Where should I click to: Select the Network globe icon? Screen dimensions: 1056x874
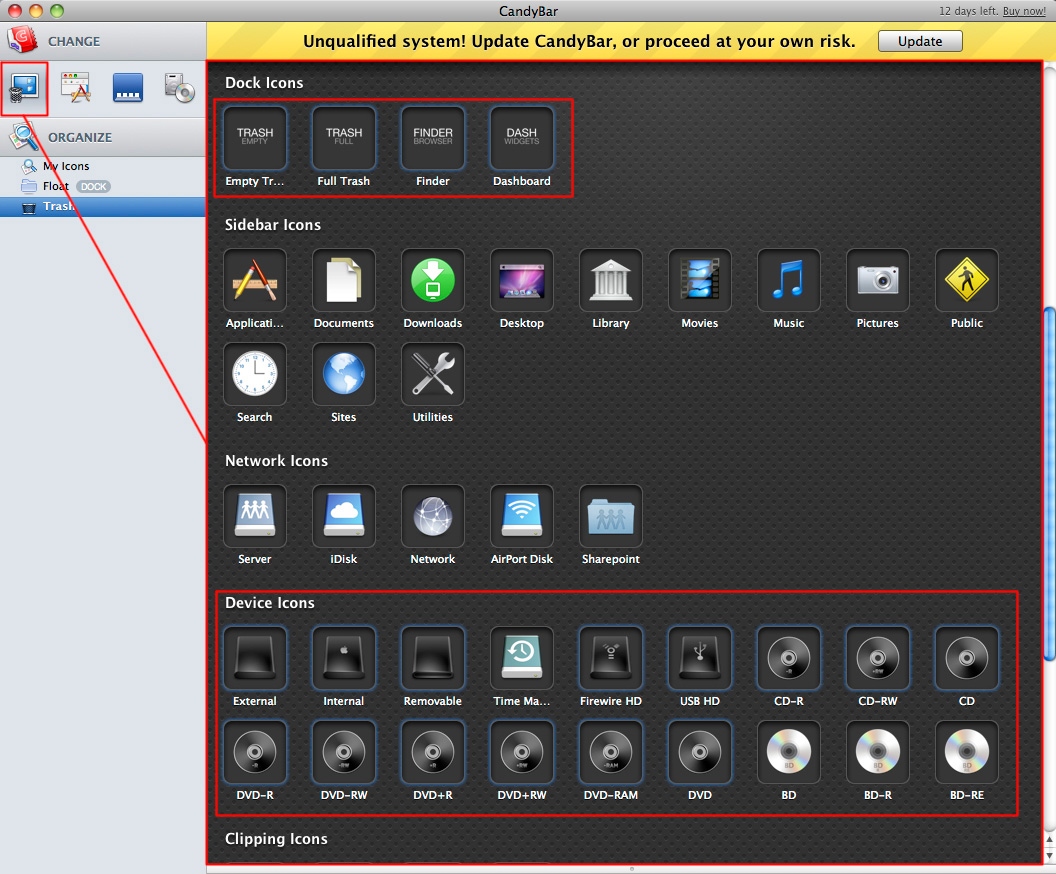[x=432, y=516]
